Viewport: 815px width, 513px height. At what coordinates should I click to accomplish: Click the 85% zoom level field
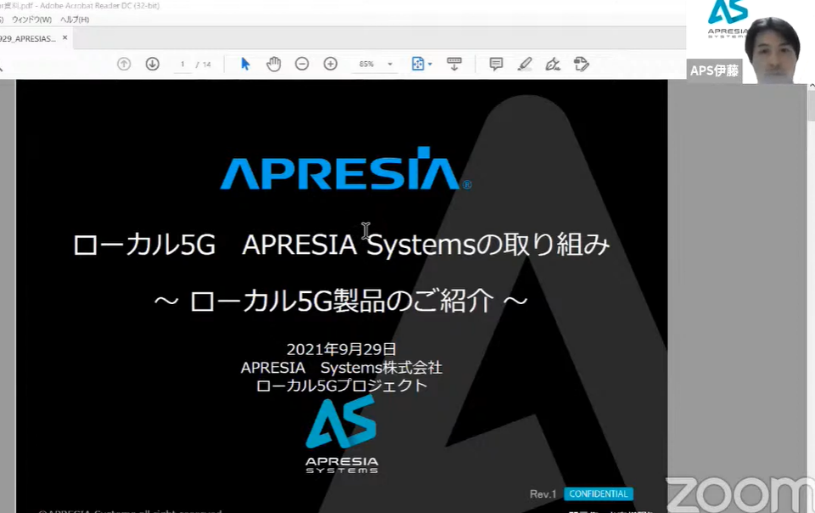(x=366, y=64)
